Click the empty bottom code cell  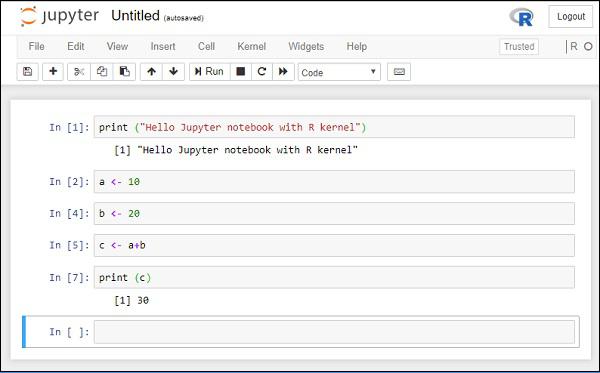(334, 332)
